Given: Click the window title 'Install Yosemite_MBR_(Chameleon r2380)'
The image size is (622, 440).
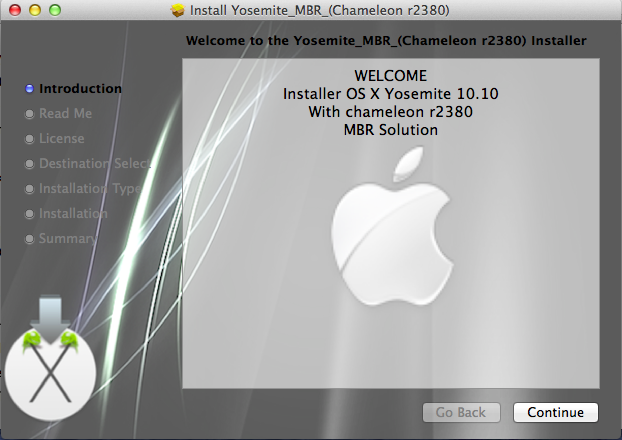Looking at the screenshot, I should point(319,10).
